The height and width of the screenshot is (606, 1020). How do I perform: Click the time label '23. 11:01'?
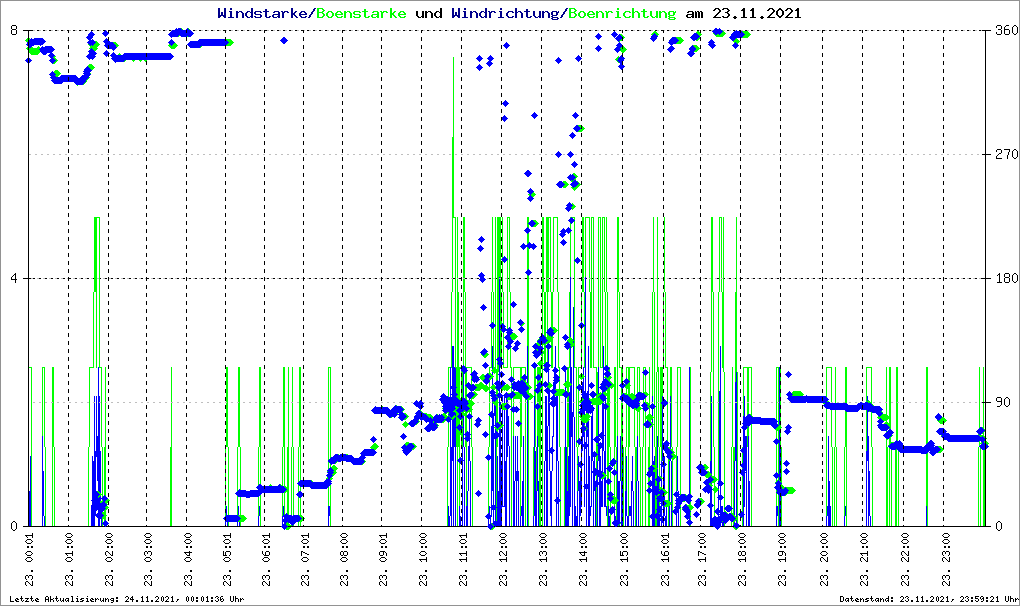click(463, 560)
